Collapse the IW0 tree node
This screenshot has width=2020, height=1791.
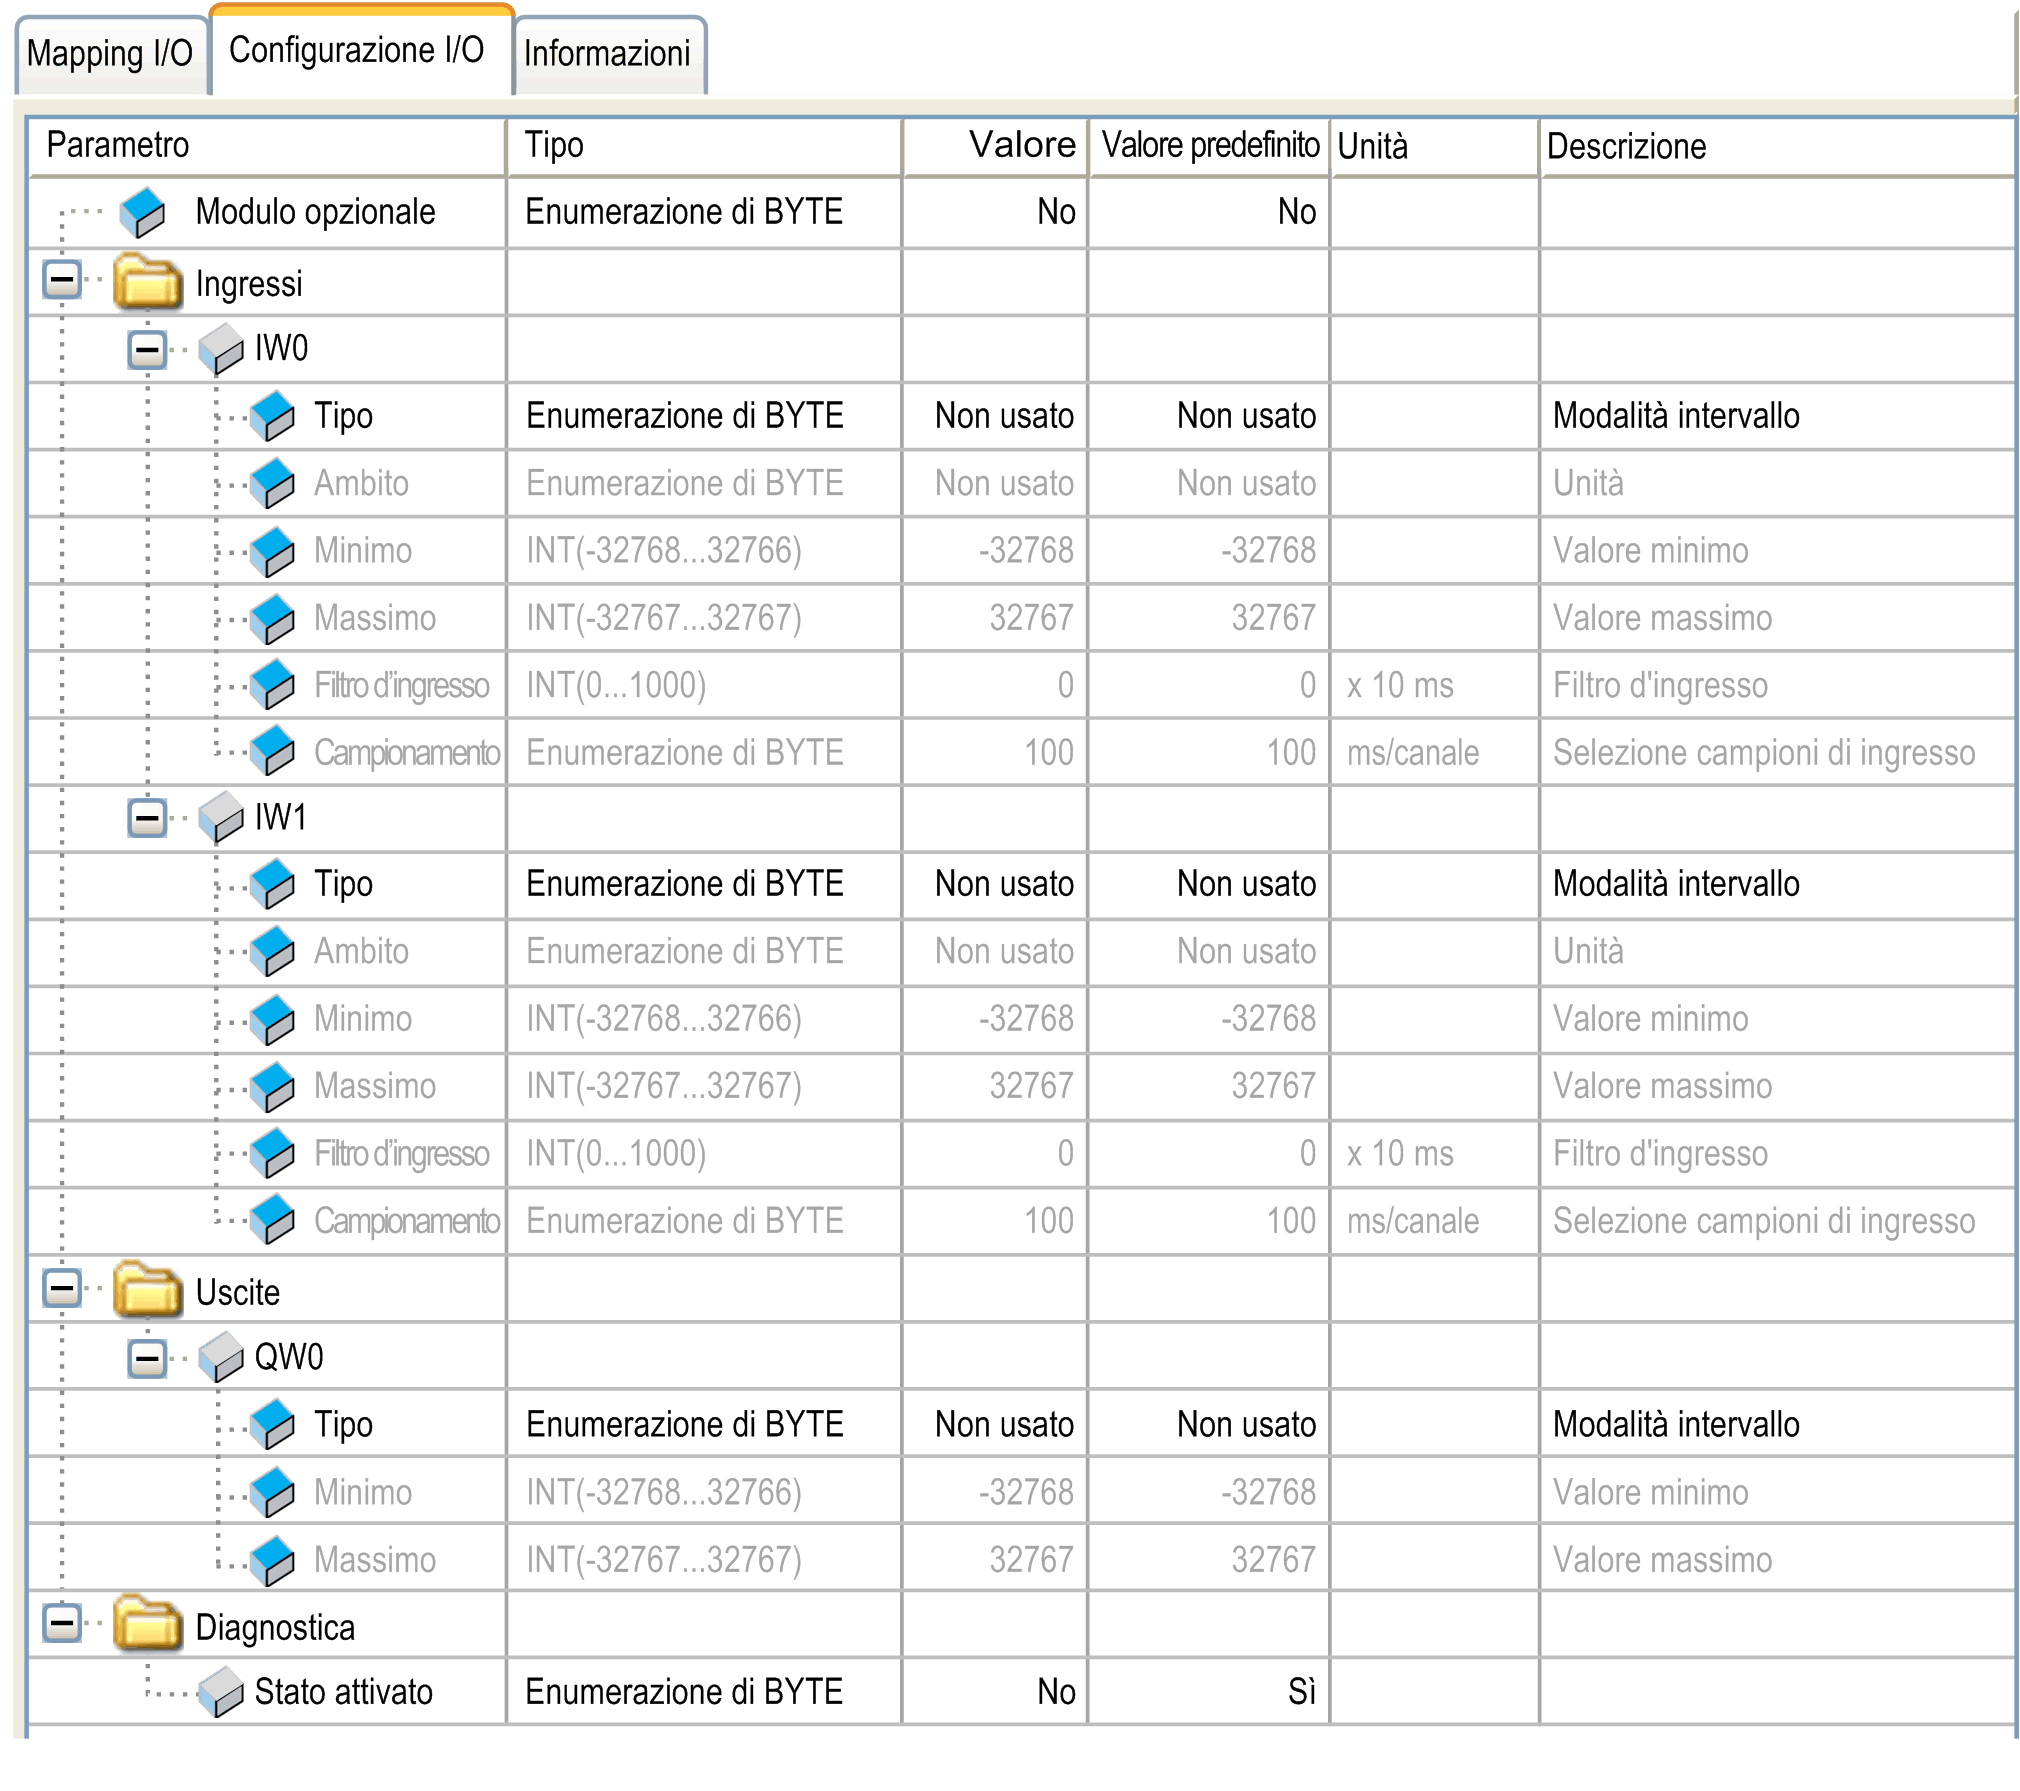pos(147,349)
